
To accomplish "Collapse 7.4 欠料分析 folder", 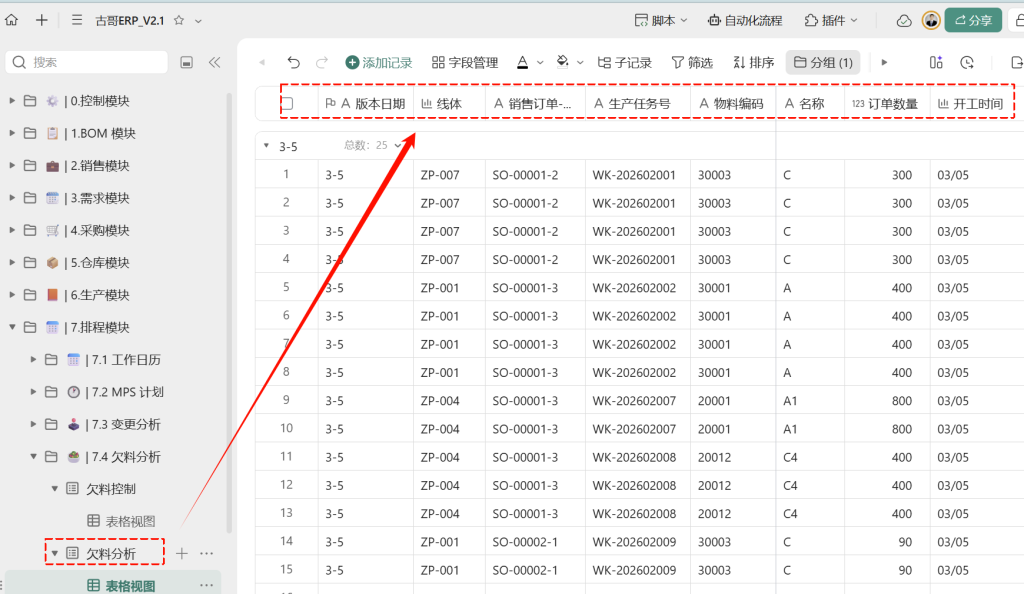I will [x=33, y=456].
